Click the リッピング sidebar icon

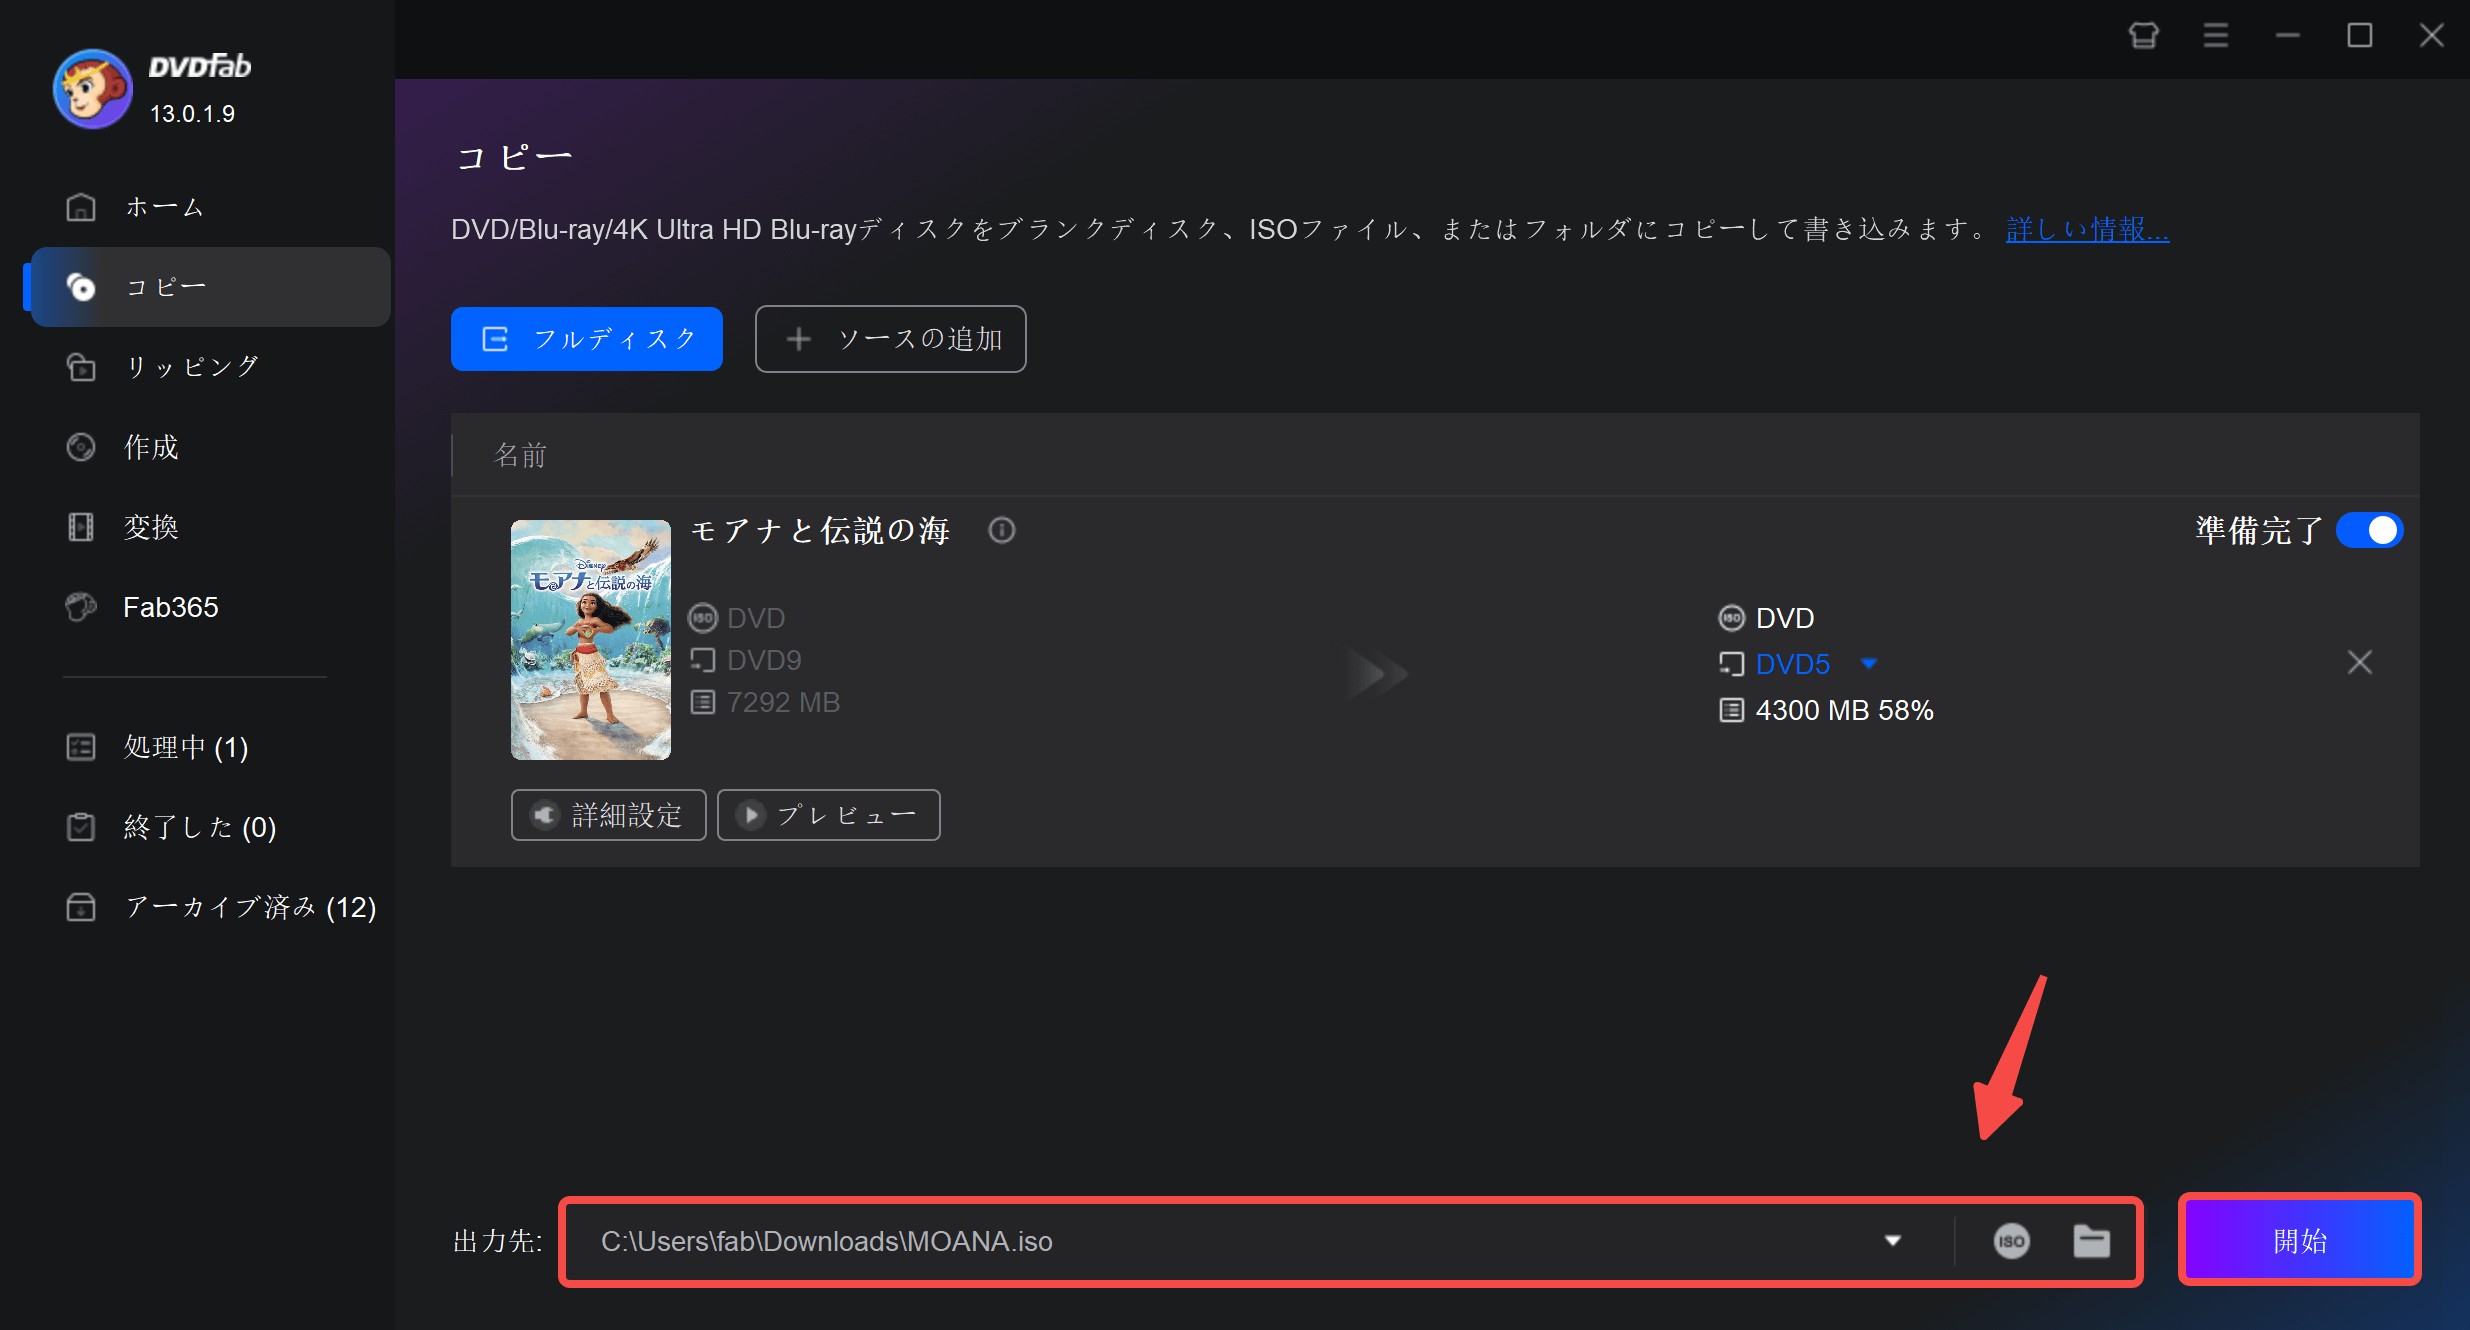[x=80, y=367]
